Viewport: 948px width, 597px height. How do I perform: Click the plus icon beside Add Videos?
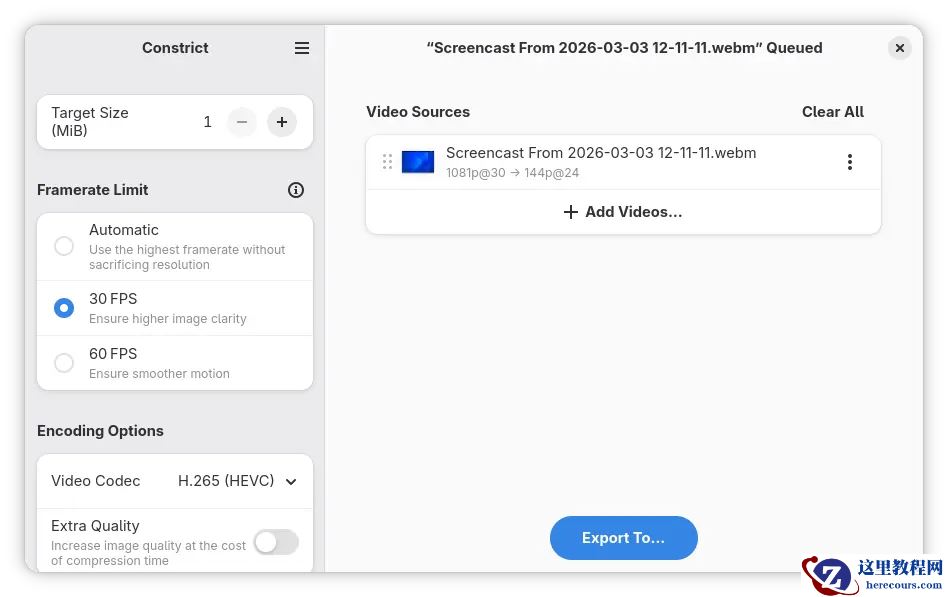coord(571,212)
